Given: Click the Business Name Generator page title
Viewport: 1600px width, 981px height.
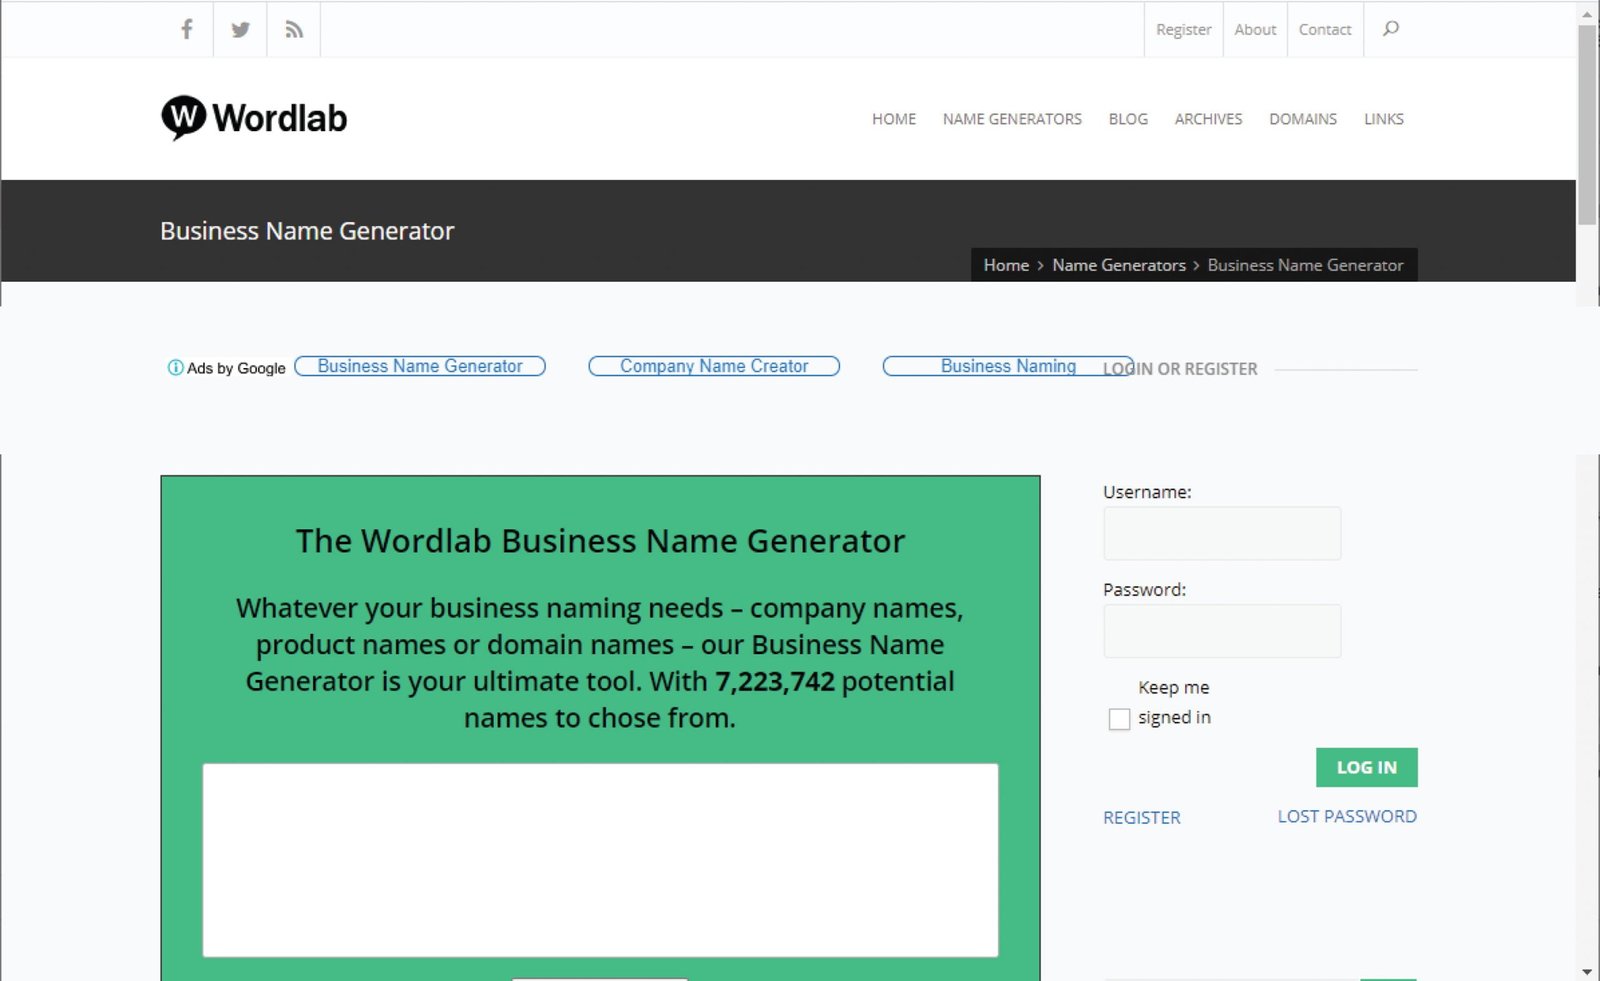Looking at the screenshot, I should point(307,231).
